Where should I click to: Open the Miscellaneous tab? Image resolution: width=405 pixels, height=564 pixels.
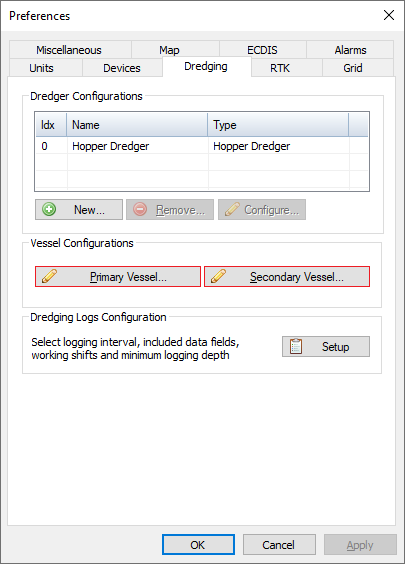pyautogui.click(x=69, y=50)
